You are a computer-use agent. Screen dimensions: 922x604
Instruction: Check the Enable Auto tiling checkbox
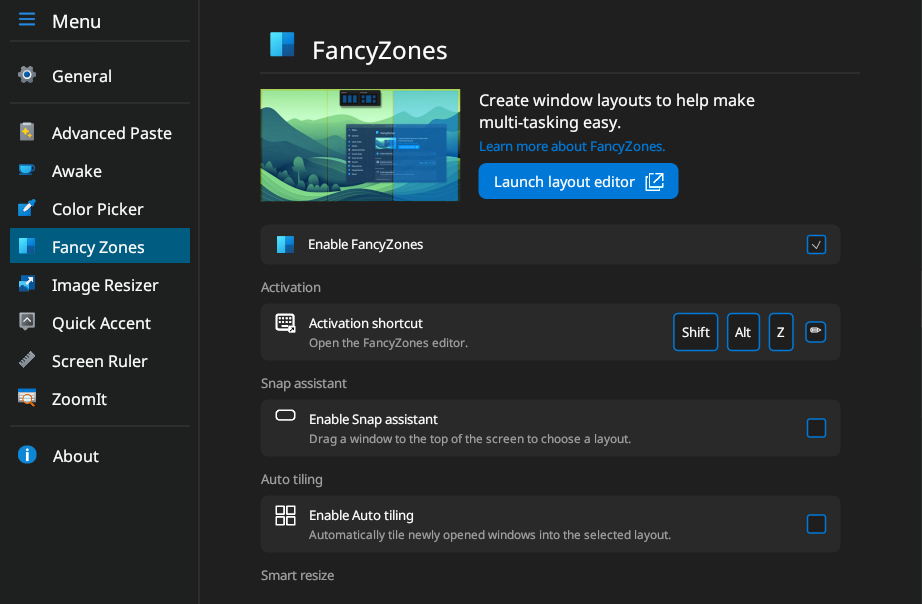[816, 524]
